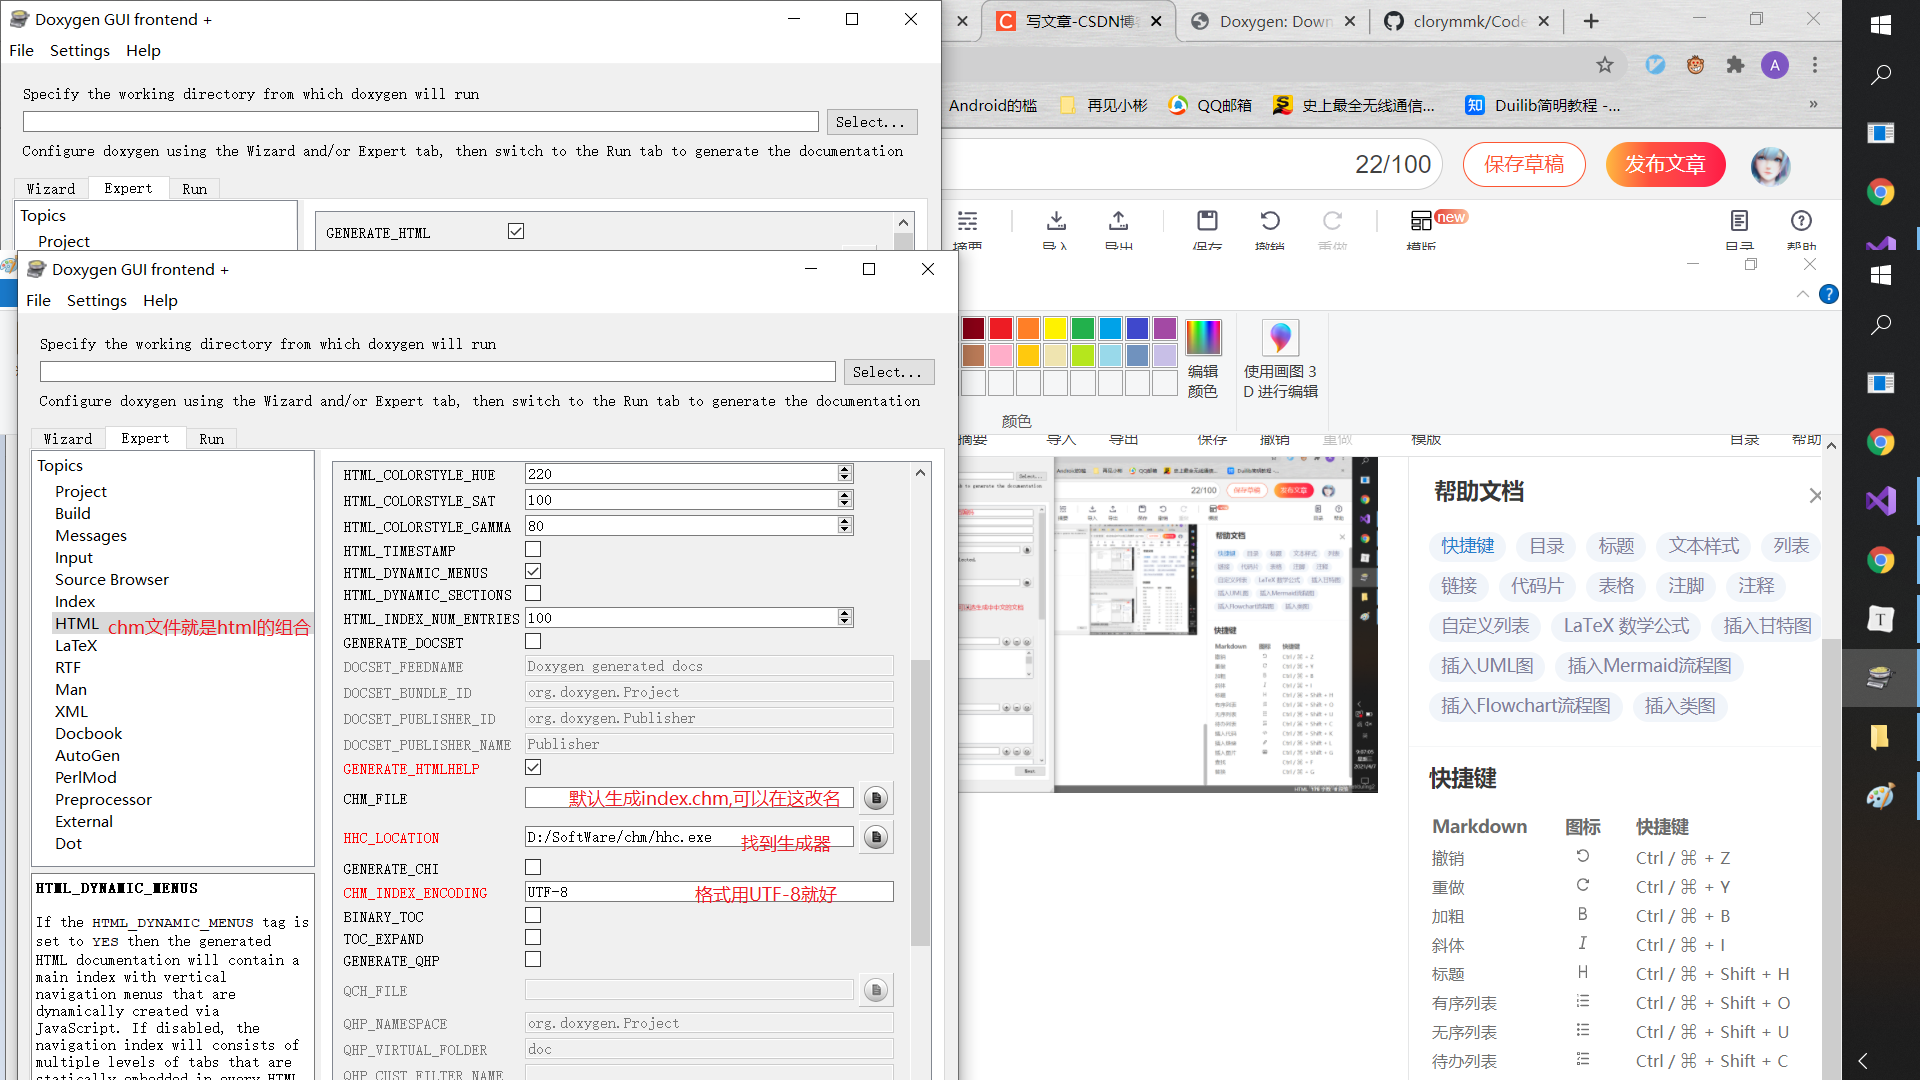The image size is (1920, 1080).
Task: Click the LaTeX topic in sidebar
Action: [x=75, y=644]
